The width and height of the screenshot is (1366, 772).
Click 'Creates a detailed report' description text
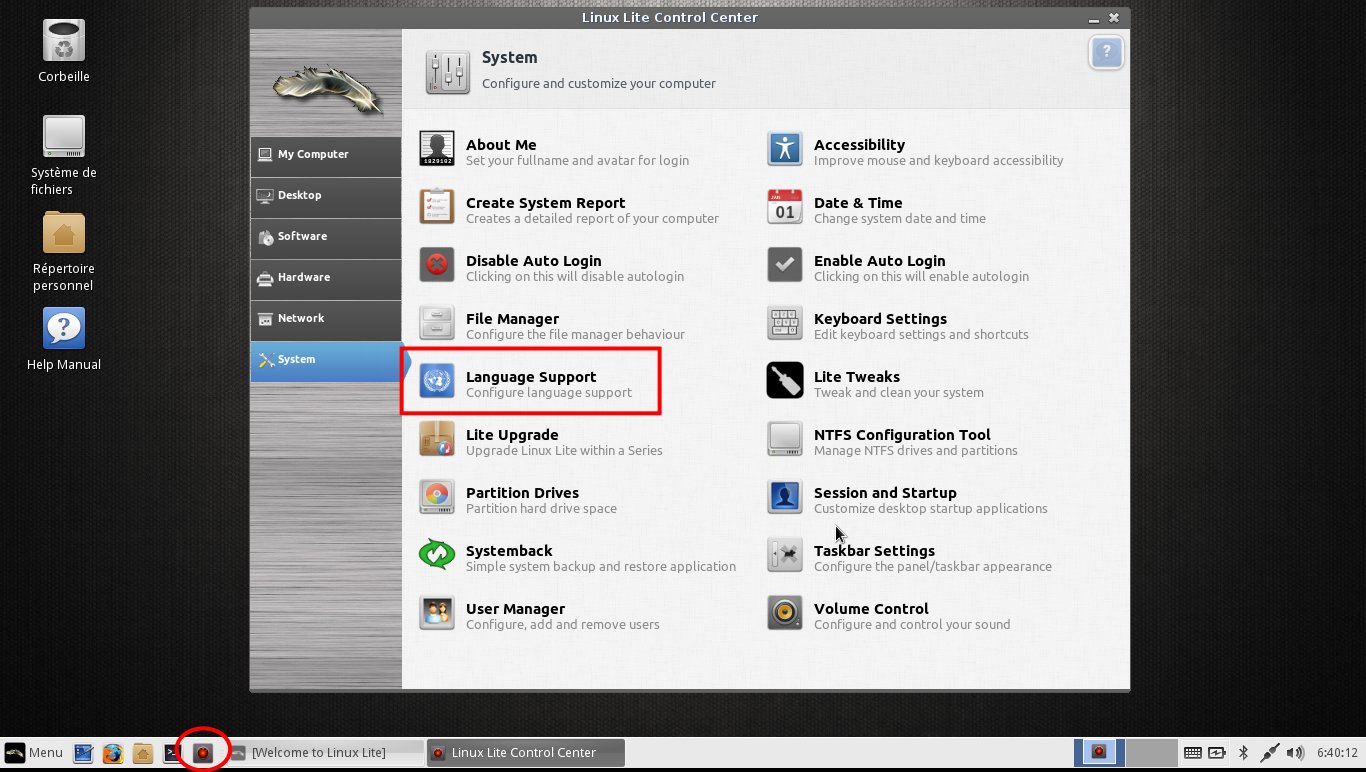[592, 219]
